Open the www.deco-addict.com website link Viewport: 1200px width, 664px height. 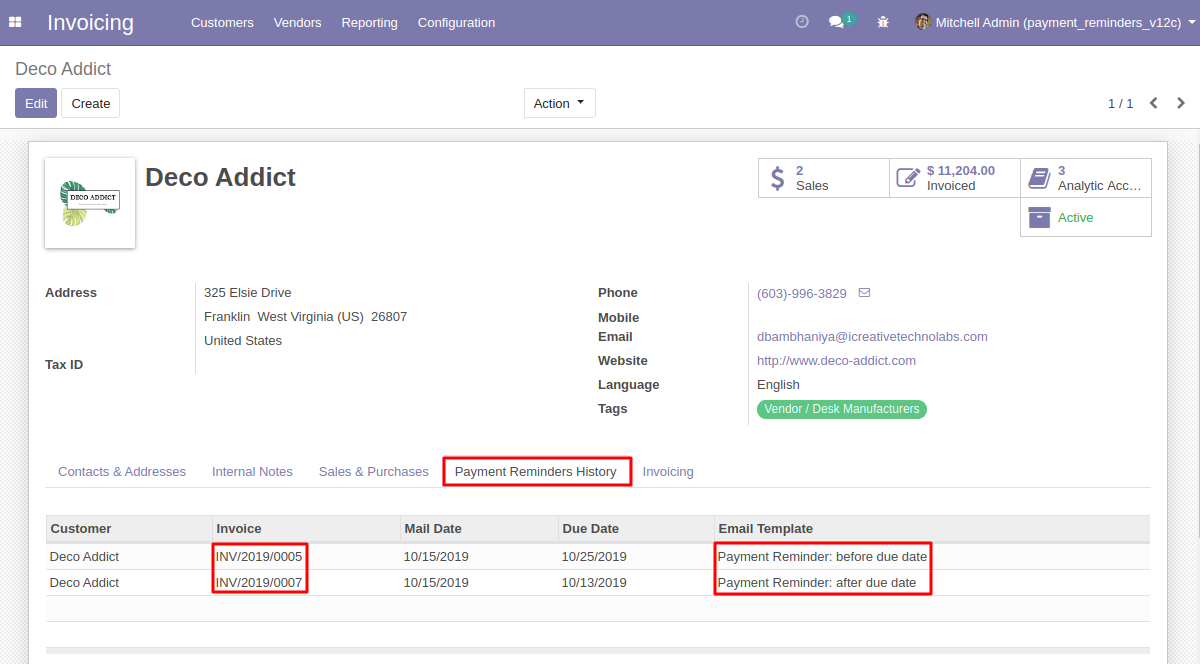coord(836,360)
